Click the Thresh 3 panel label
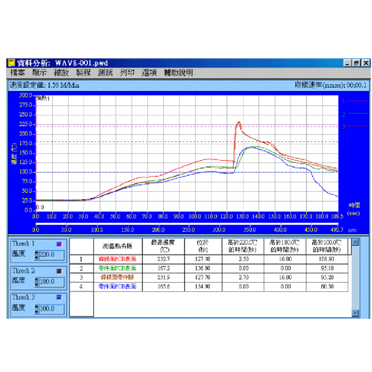This screenshot has width=372, height=372. 23,297
